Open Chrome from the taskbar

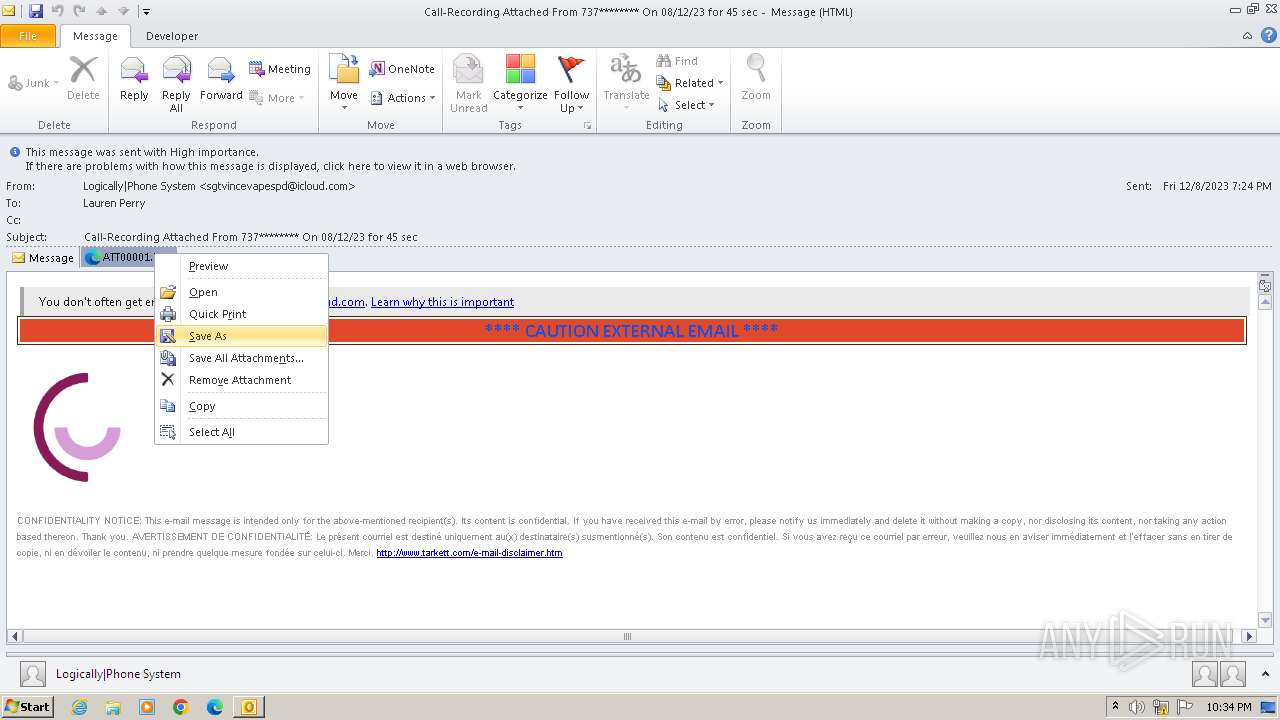click(181, 707)
